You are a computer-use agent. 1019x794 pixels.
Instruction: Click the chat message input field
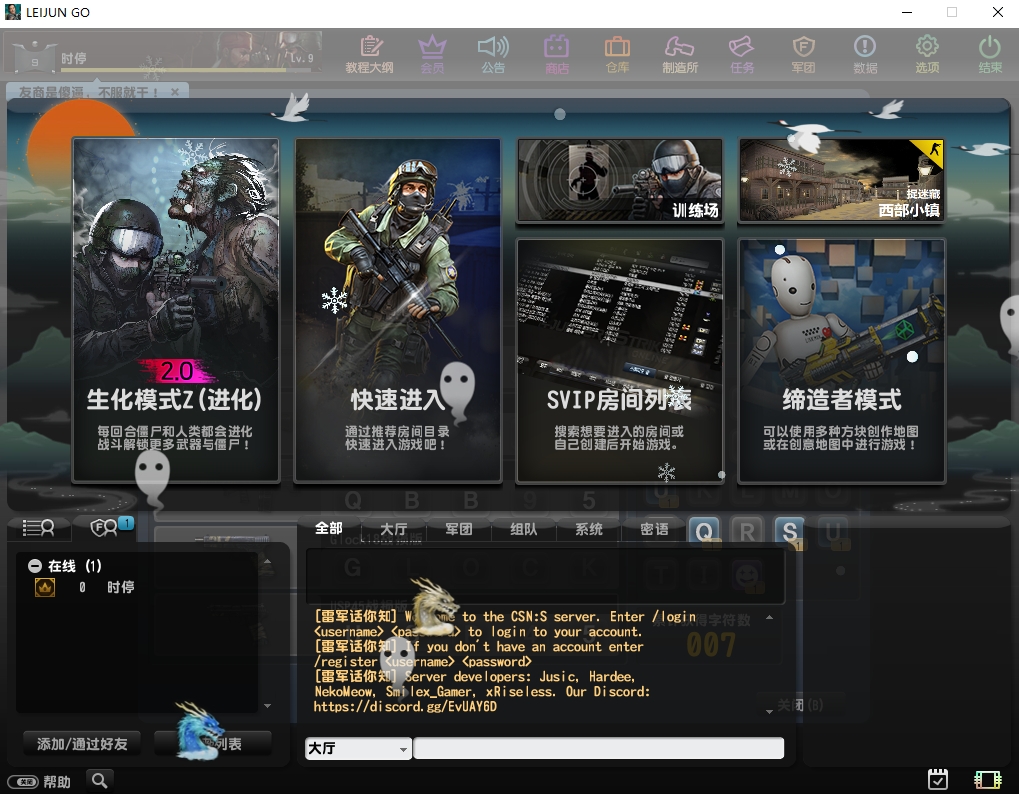click(x=600, y=747)
